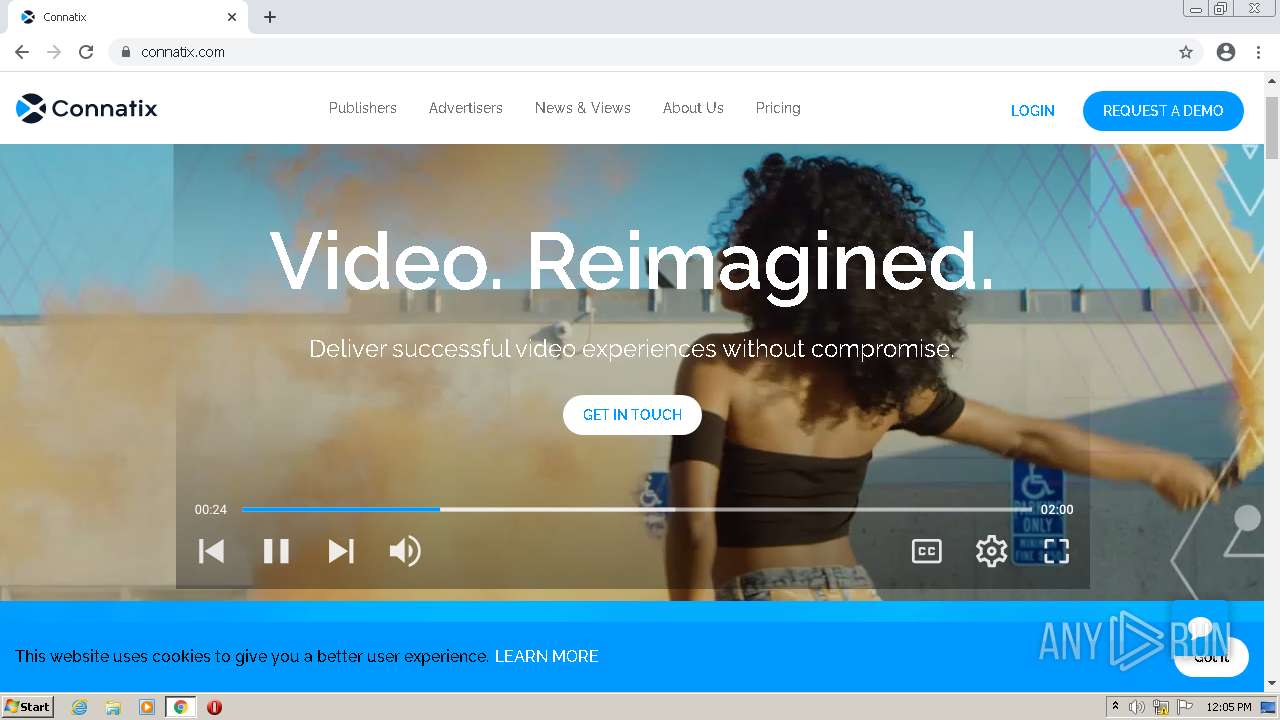The width and height of the screenshot is (1280, 720).
Task: Click the page scrollbar thumb
Action: click(1272, 127)
